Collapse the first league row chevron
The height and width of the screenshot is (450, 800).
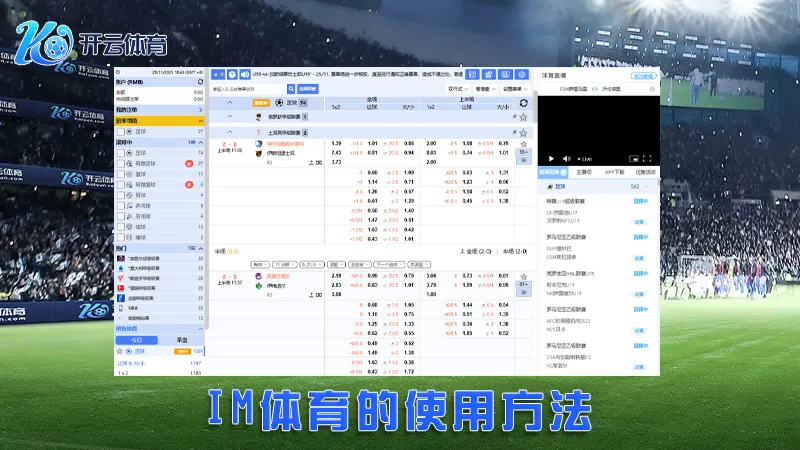click(x=230, y=117)
